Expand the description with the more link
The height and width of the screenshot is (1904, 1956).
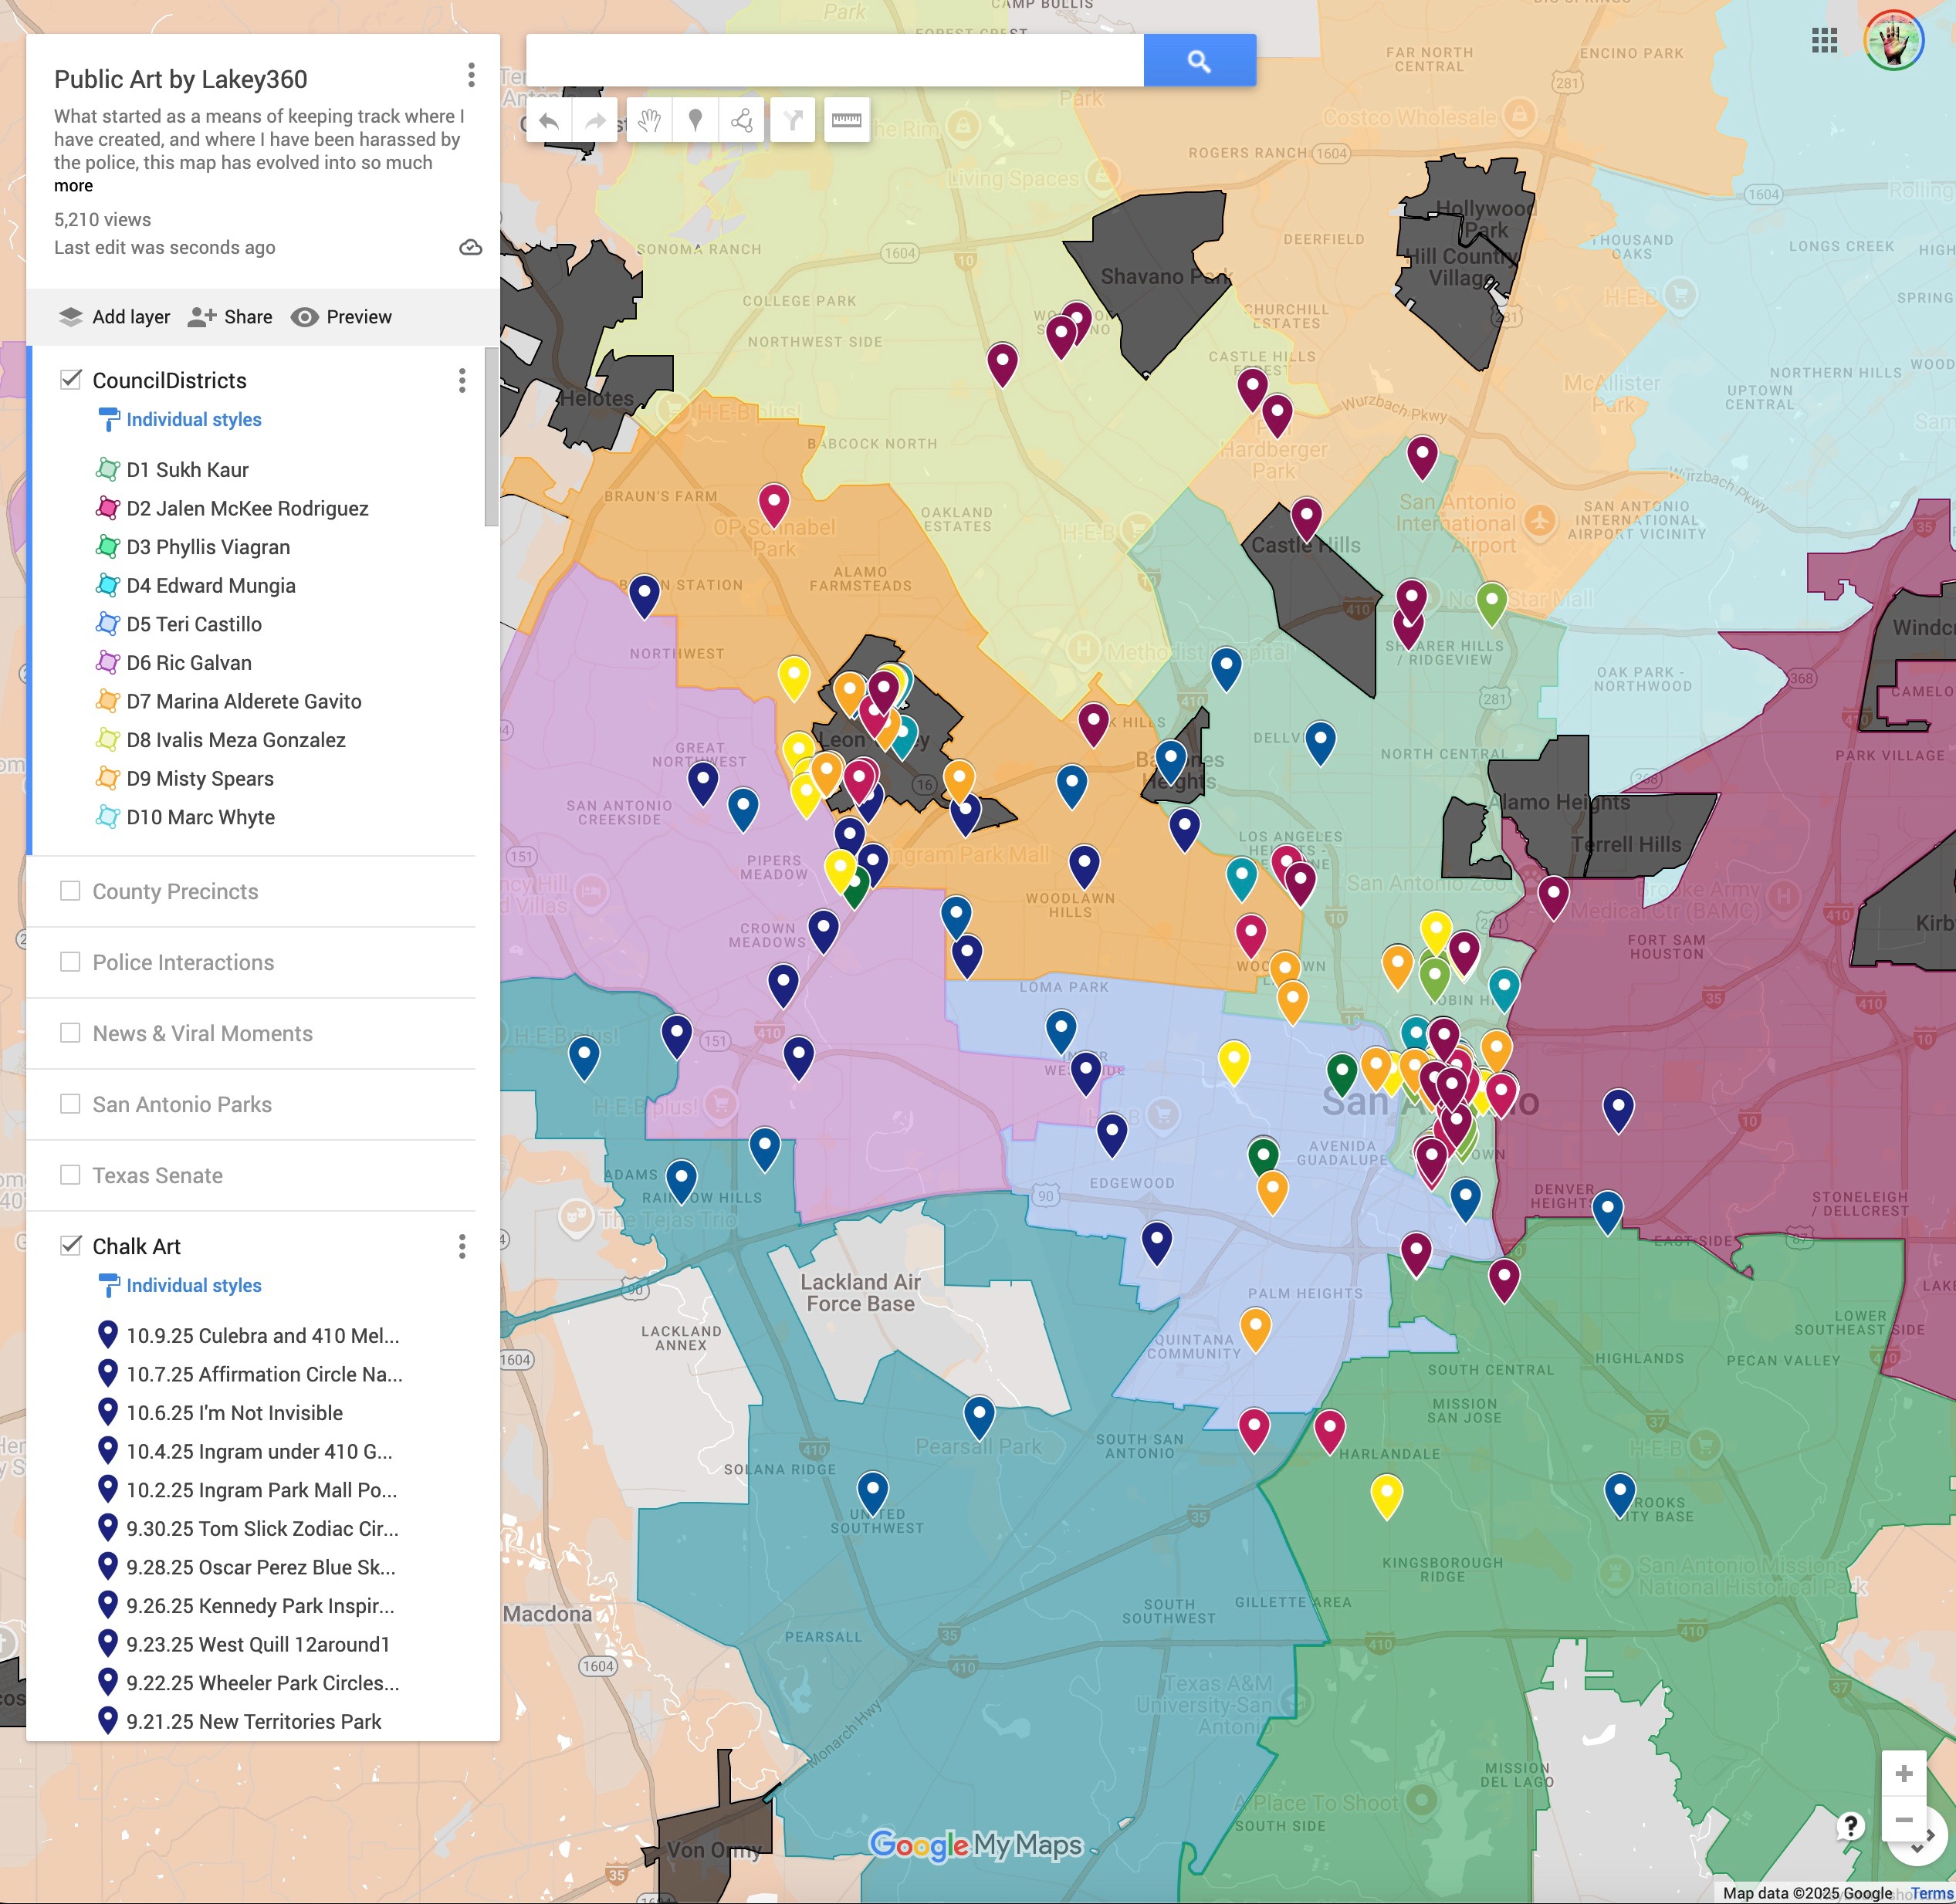(x=73, y=186)
